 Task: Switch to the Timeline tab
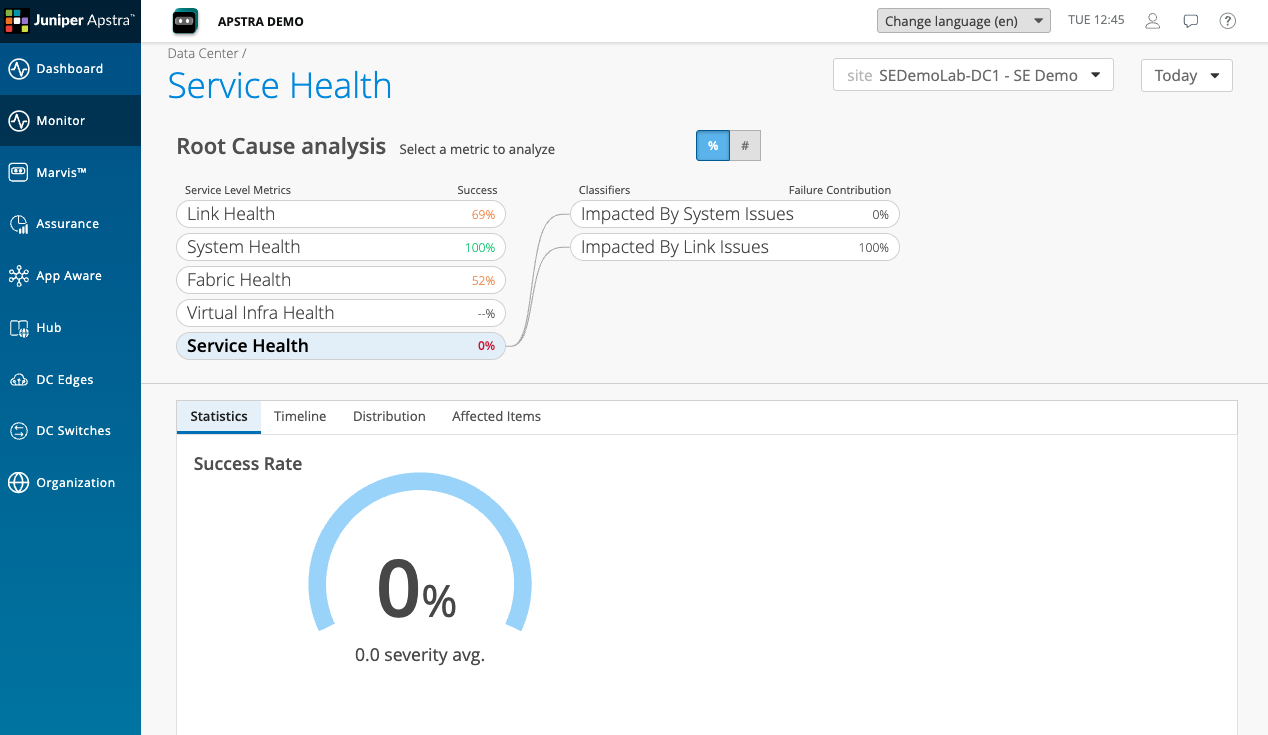300,417
